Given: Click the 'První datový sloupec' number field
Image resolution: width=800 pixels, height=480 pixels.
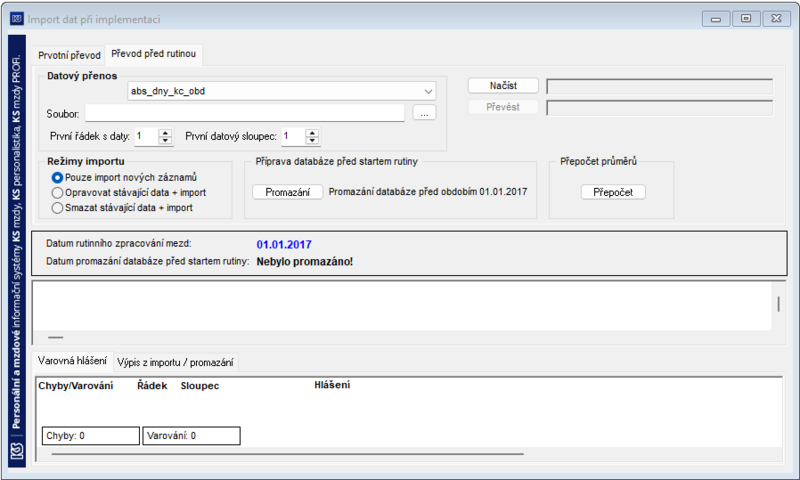Looking at the screenshot, I should tap(294, 137).
